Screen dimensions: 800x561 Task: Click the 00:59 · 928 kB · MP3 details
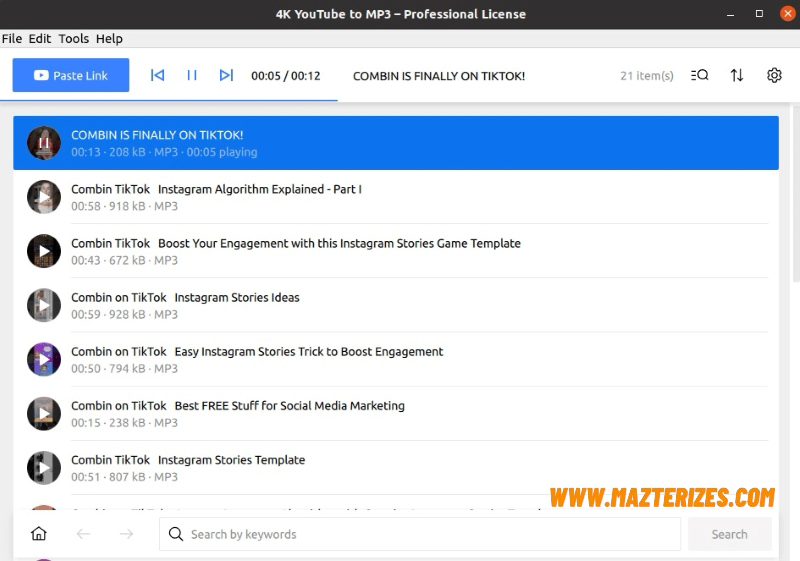click(124, 314)
